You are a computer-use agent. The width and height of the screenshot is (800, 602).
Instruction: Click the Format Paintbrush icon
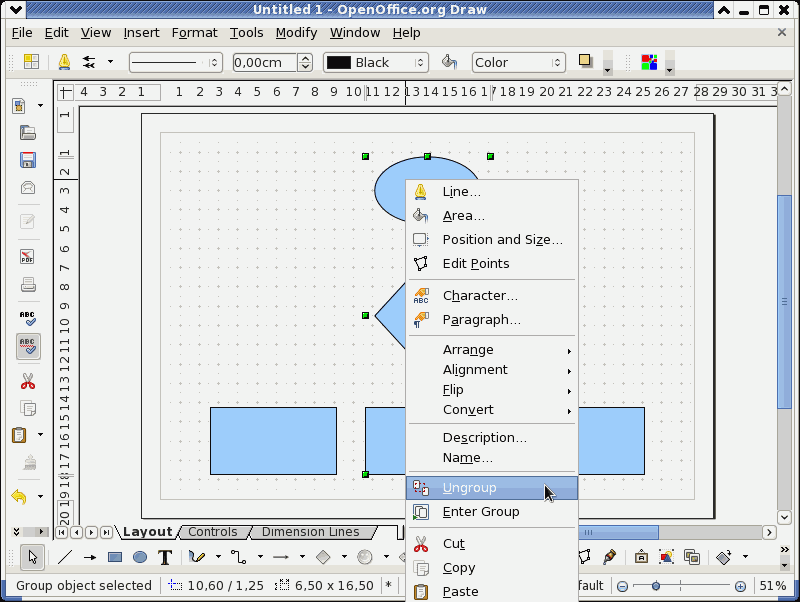[x=29, y=462]
